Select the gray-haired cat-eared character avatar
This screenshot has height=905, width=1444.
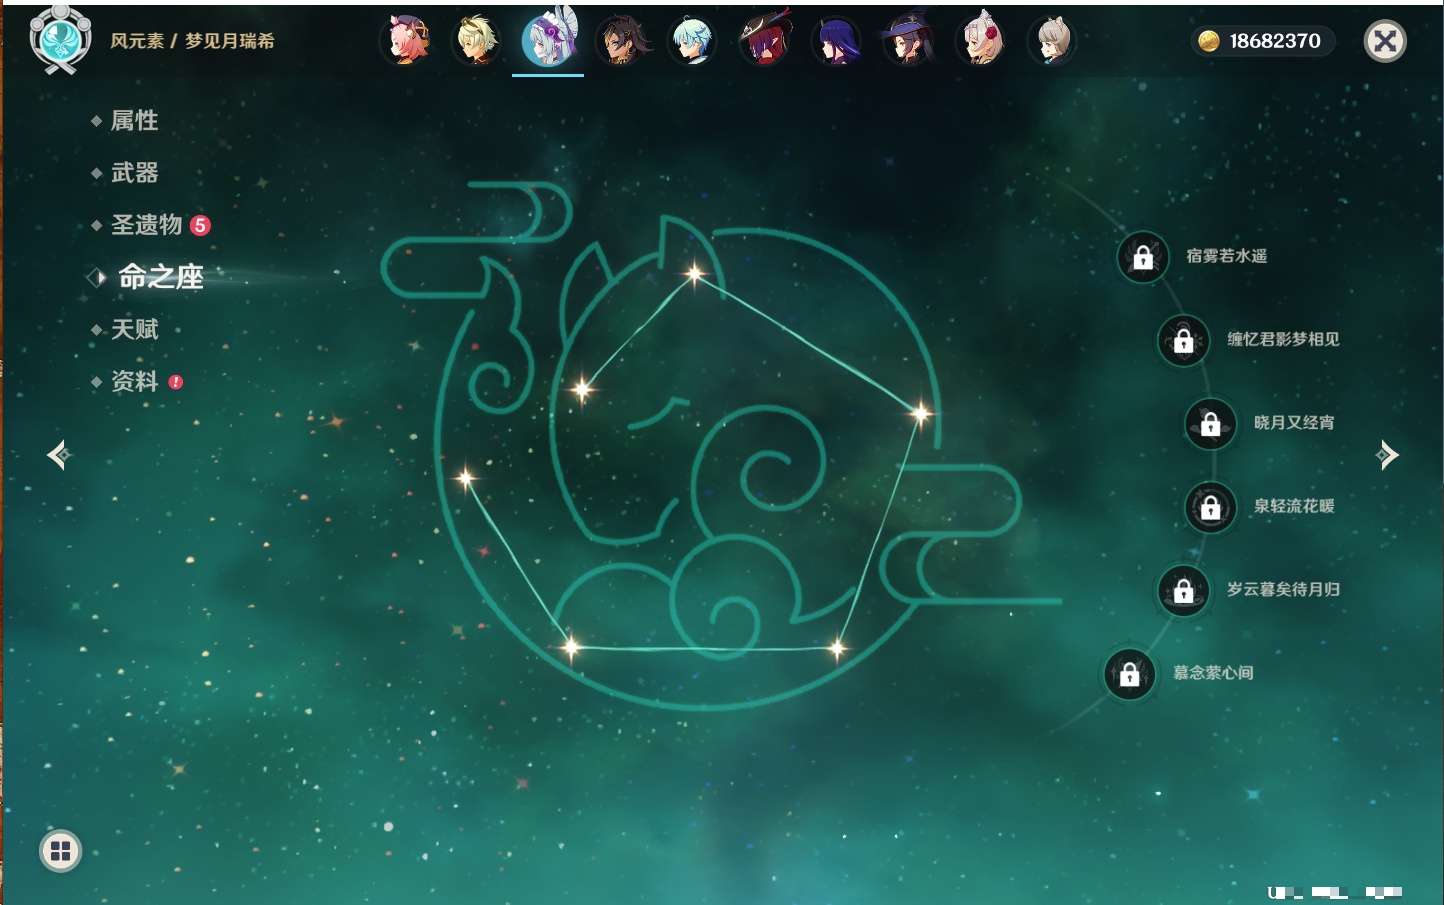pos(1052,41)
